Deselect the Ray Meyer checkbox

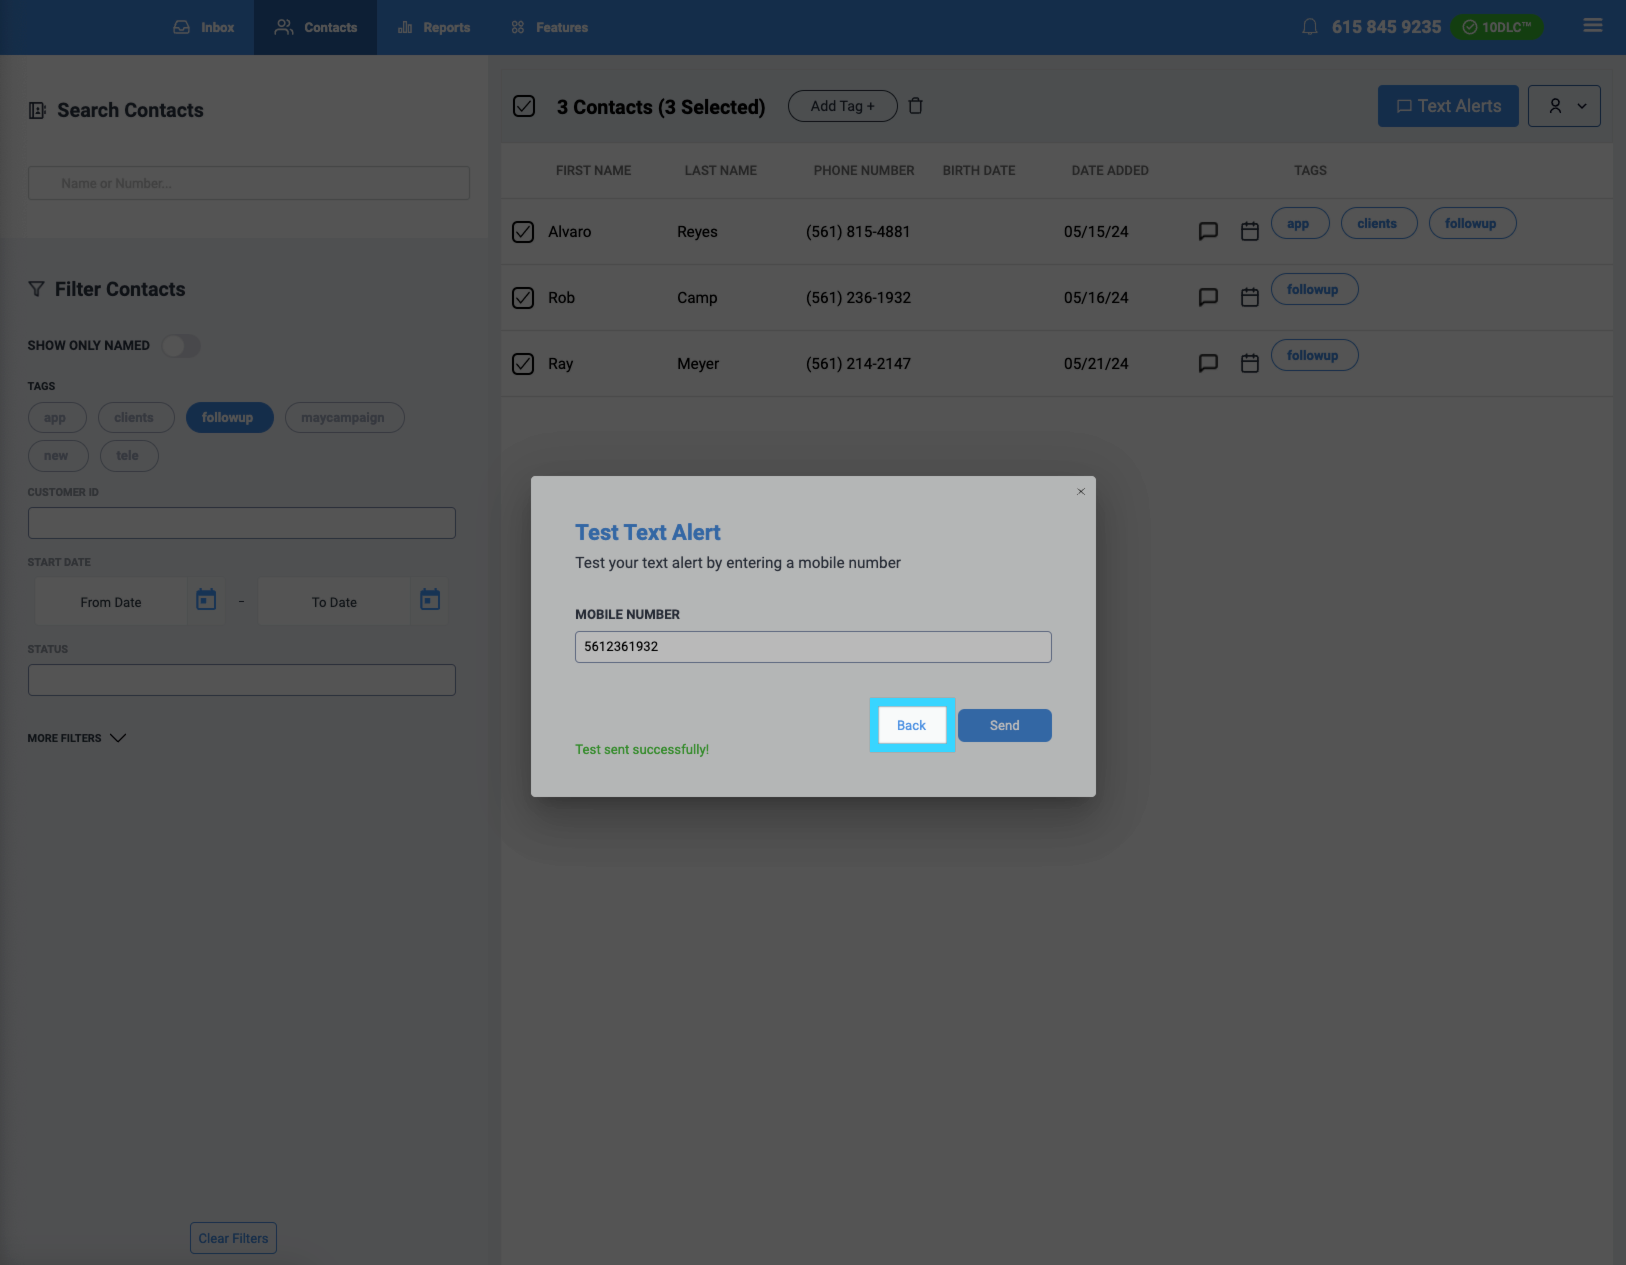(x=523, y=364)
